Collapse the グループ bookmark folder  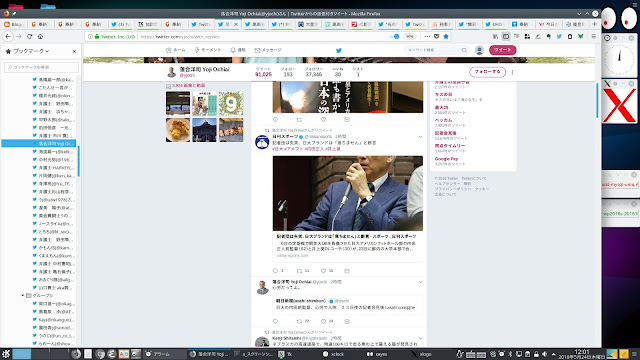[x=23, y=296]
